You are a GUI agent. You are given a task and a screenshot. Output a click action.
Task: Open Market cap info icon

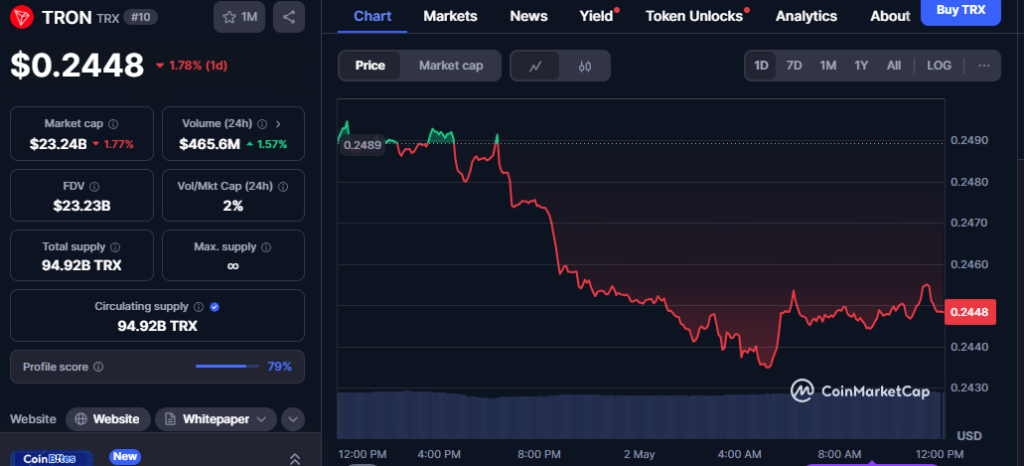coord(114,124)
